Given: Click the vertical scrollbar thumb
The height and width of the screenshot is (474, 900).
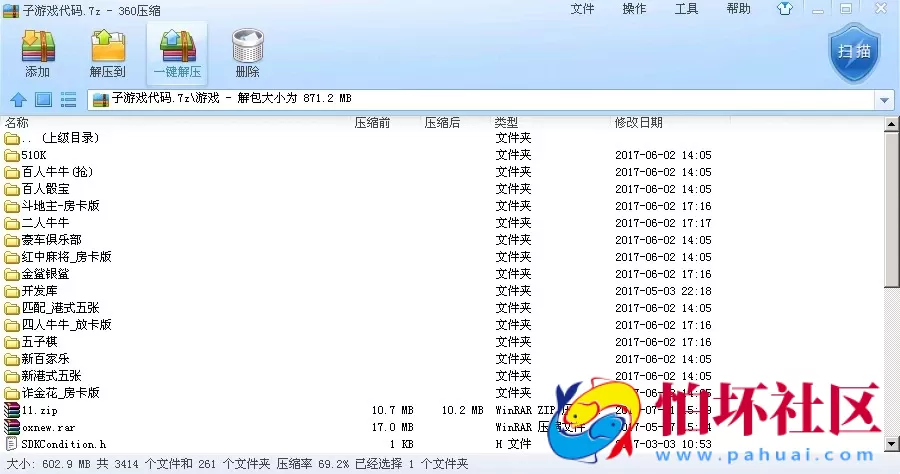Looking at the screenshot, I should pyautogui.click(x=891, y=209).
